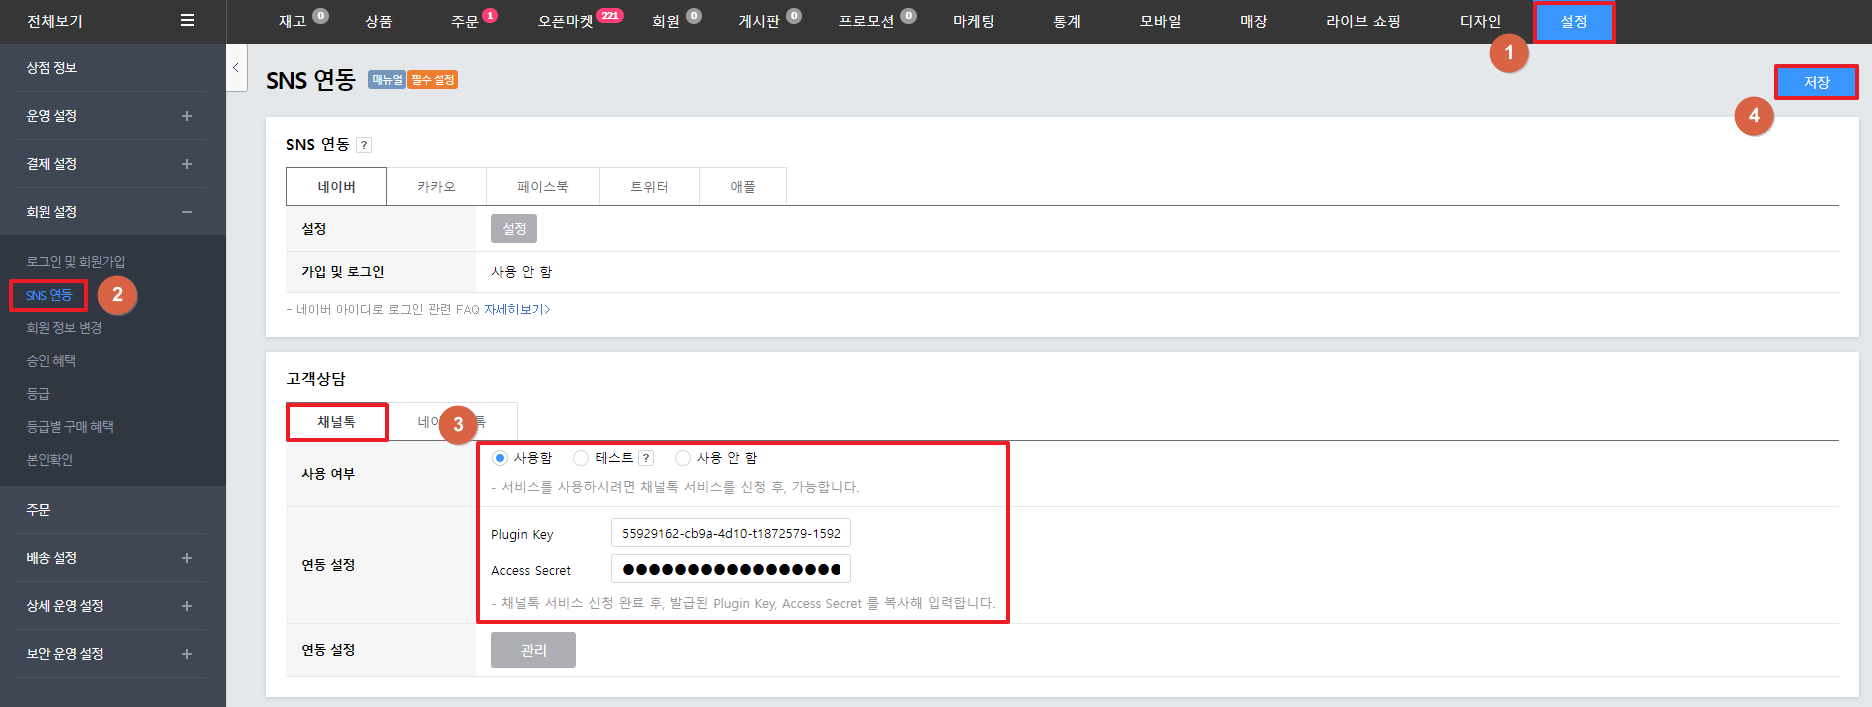Viewport: 1872px width, 707px height.
Task: Select the 테스트 radio button
Action: click(x=581, y=458)
